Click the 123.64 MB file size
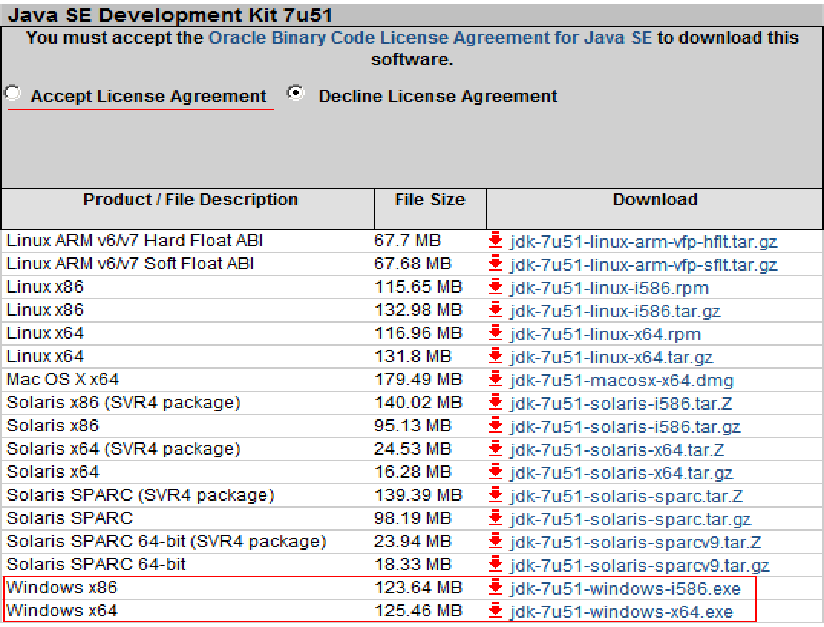 [x=418, y=587]
